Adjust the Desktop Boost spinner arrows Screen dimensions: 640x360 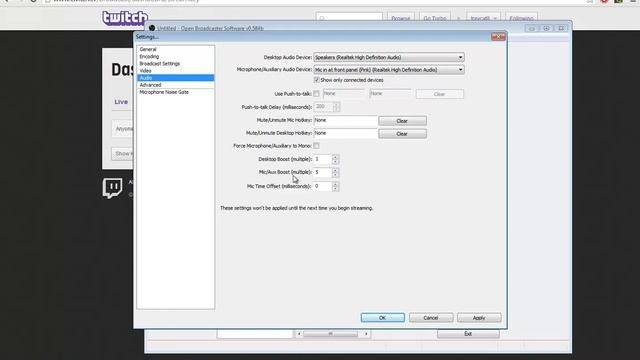pyautogui.click(x=335, y=159)
